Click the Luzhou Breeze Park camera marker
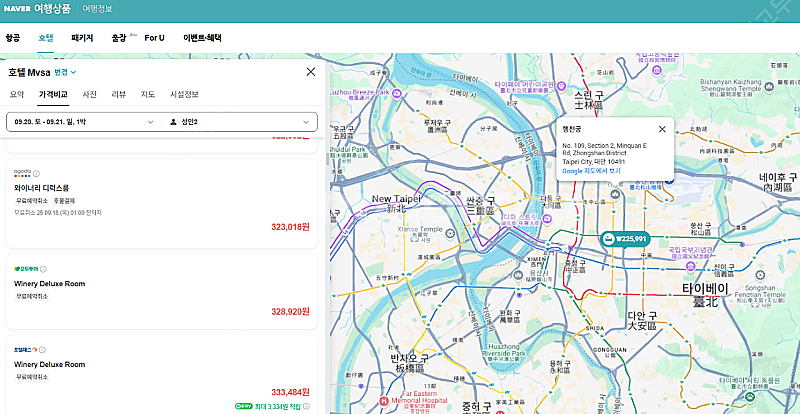800x414 pixels. point(396,92)
